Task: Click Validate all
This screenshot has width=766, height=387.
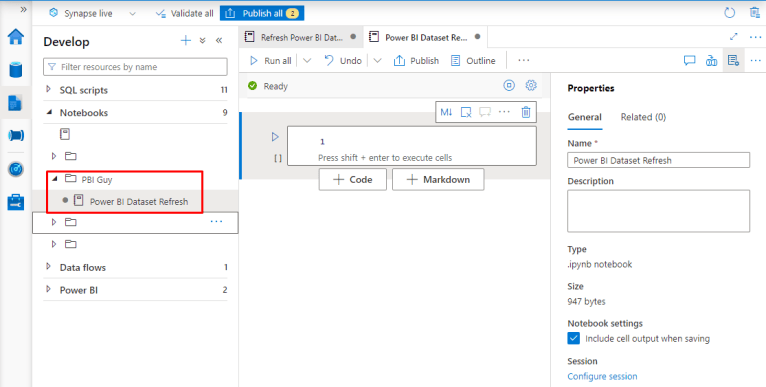Action: point(184,14)
